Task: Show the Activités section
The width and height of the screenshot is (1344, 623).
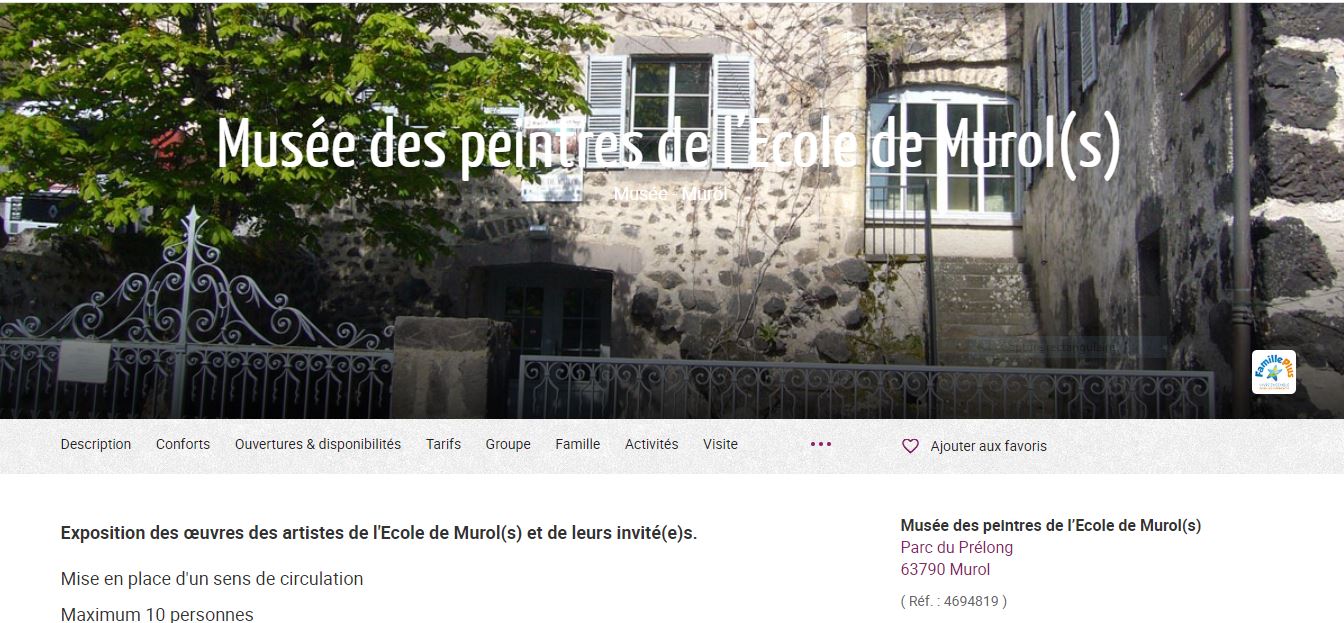Action: tap(651, 444)
